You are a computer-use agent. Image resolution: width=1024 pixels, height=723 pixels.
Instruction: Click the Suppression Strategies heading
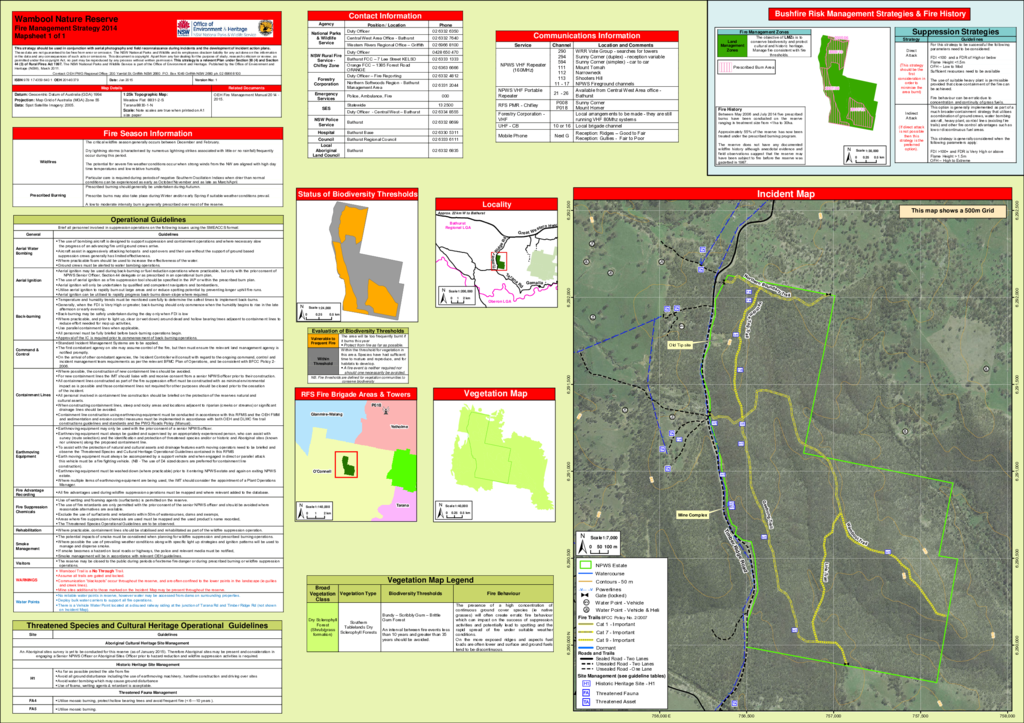(955, 31)
